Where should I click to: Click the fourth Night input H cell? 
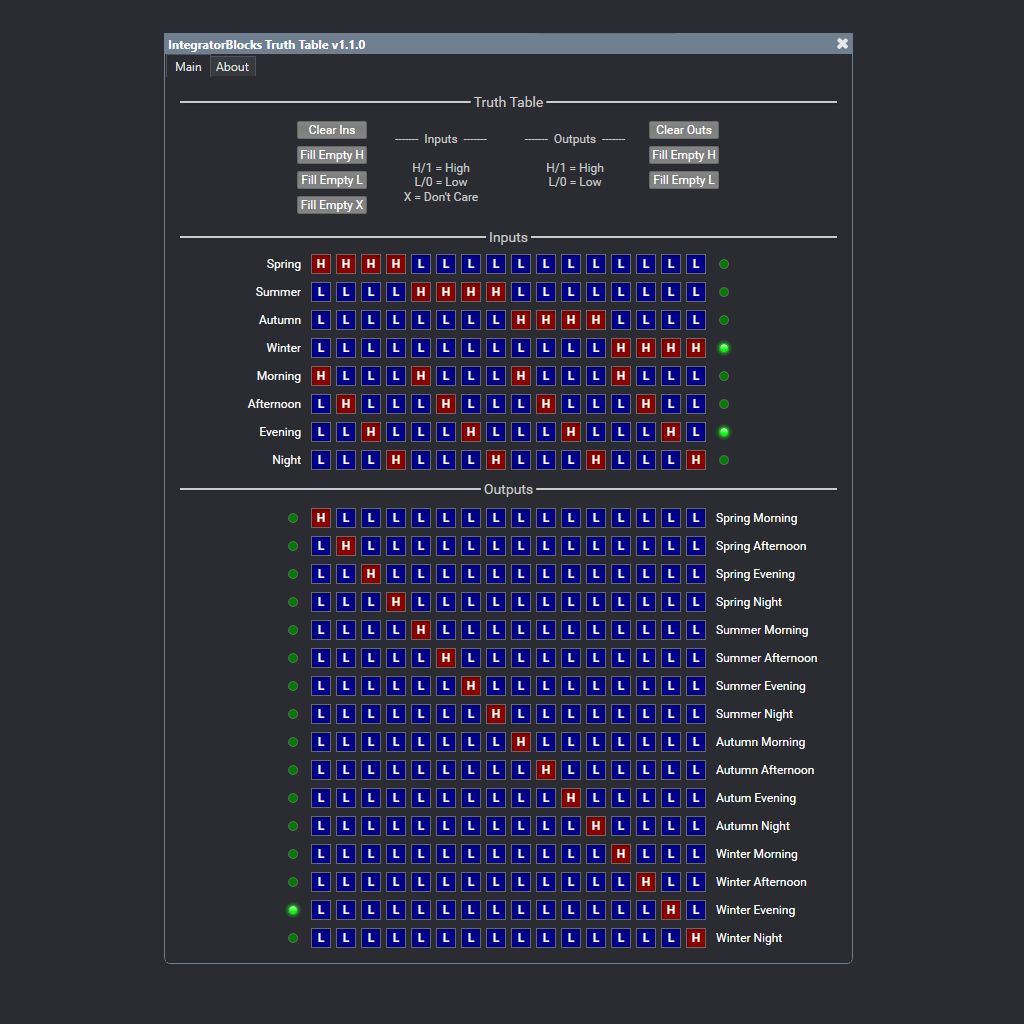coord(696,460)
